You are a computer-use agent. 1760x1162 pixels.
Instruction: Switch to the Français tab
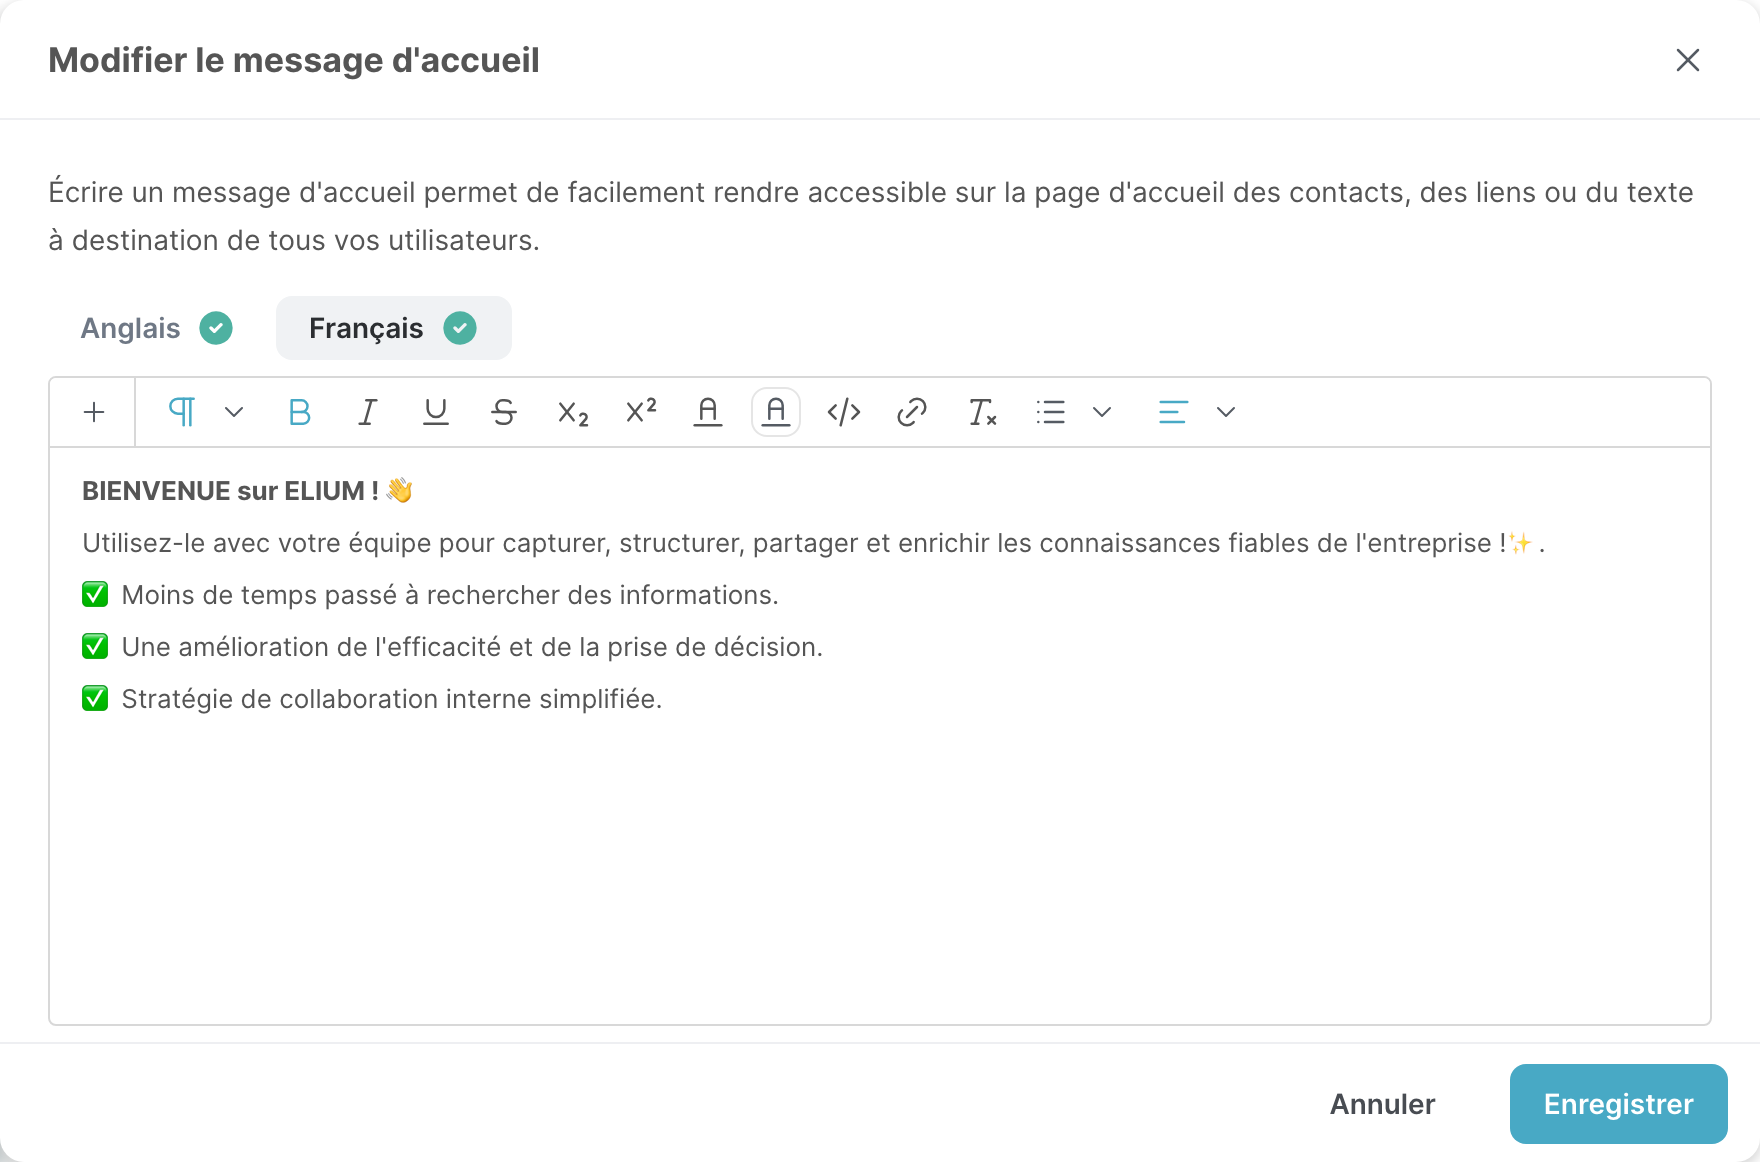point(394,328)
